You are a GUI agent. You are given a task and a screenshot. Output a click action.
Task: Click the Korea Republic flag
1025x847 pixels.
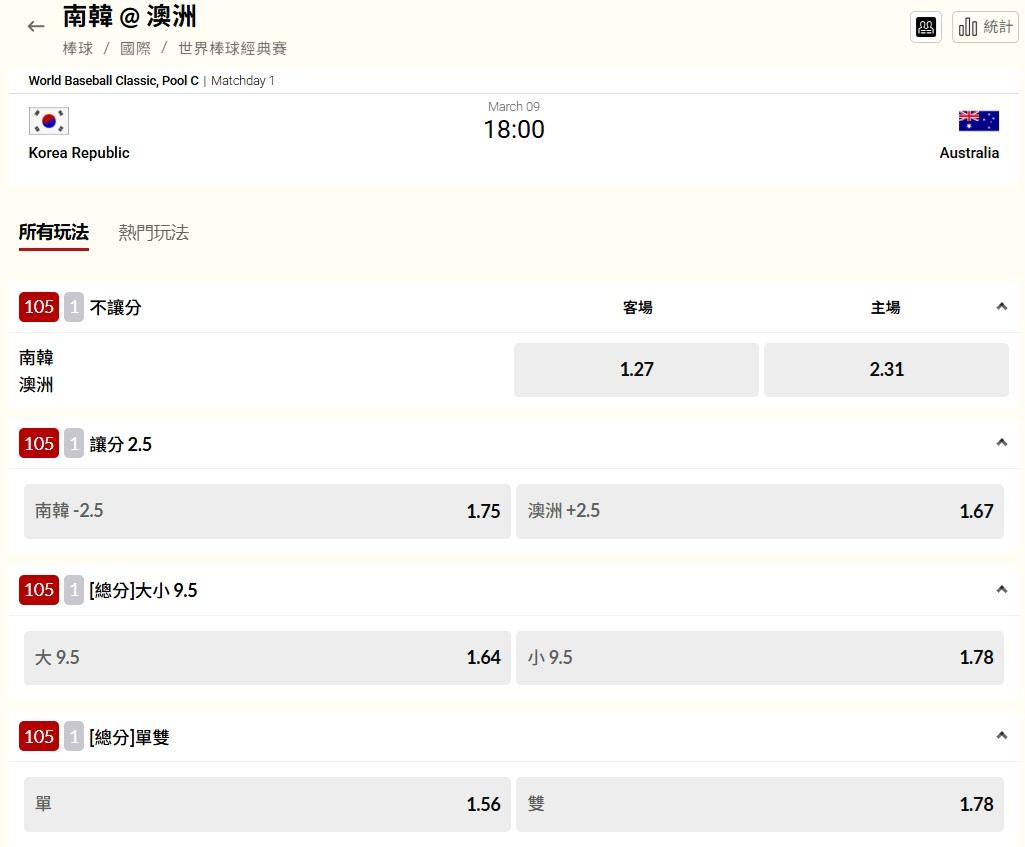tap(49, 121)
